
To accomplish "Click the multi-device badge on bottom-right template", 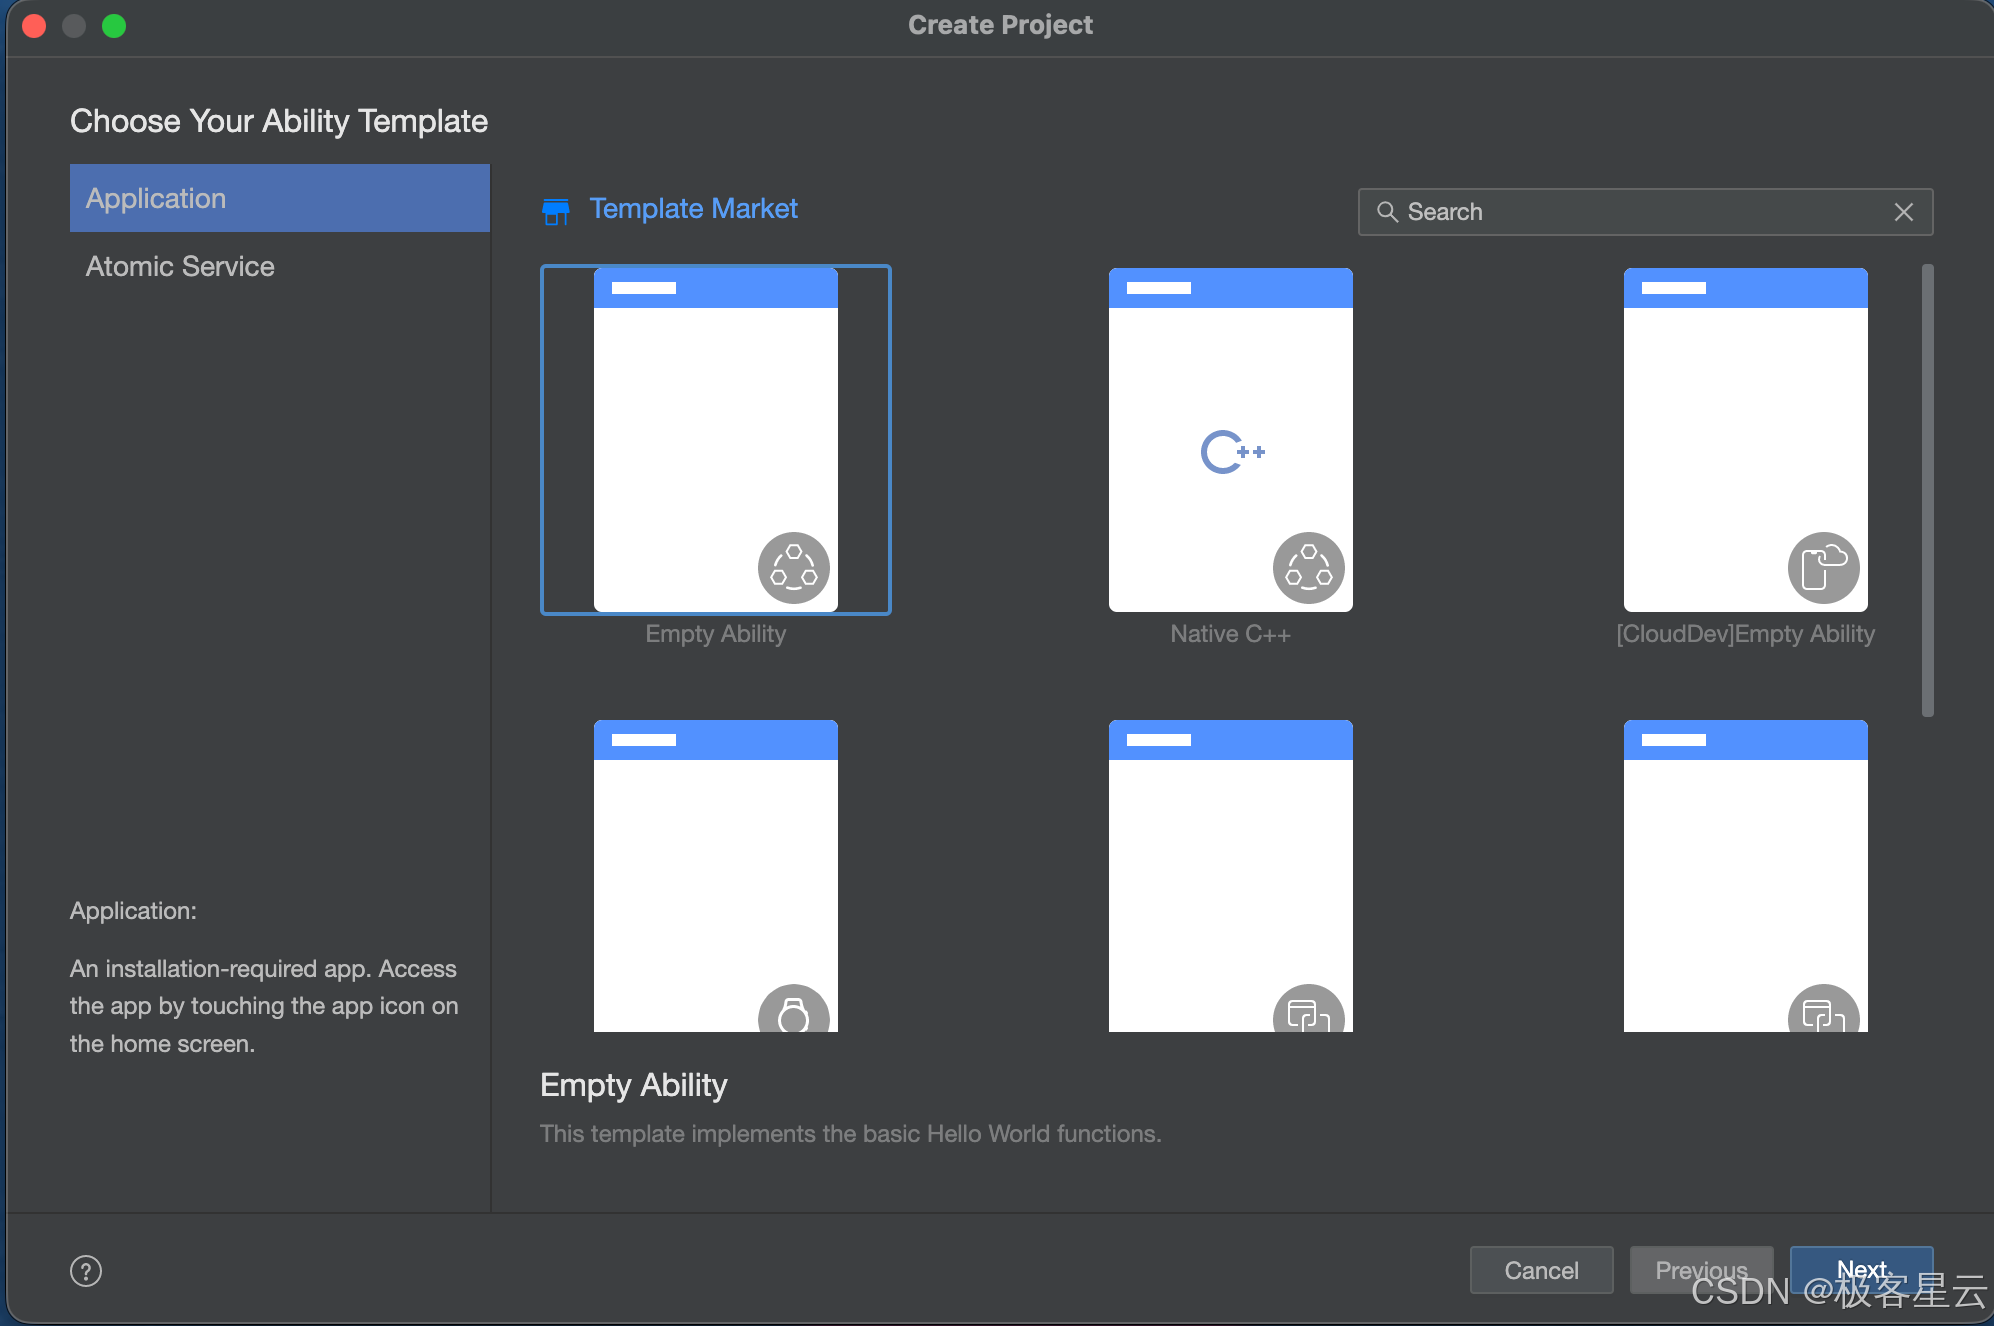I will coord(1824,1008).
